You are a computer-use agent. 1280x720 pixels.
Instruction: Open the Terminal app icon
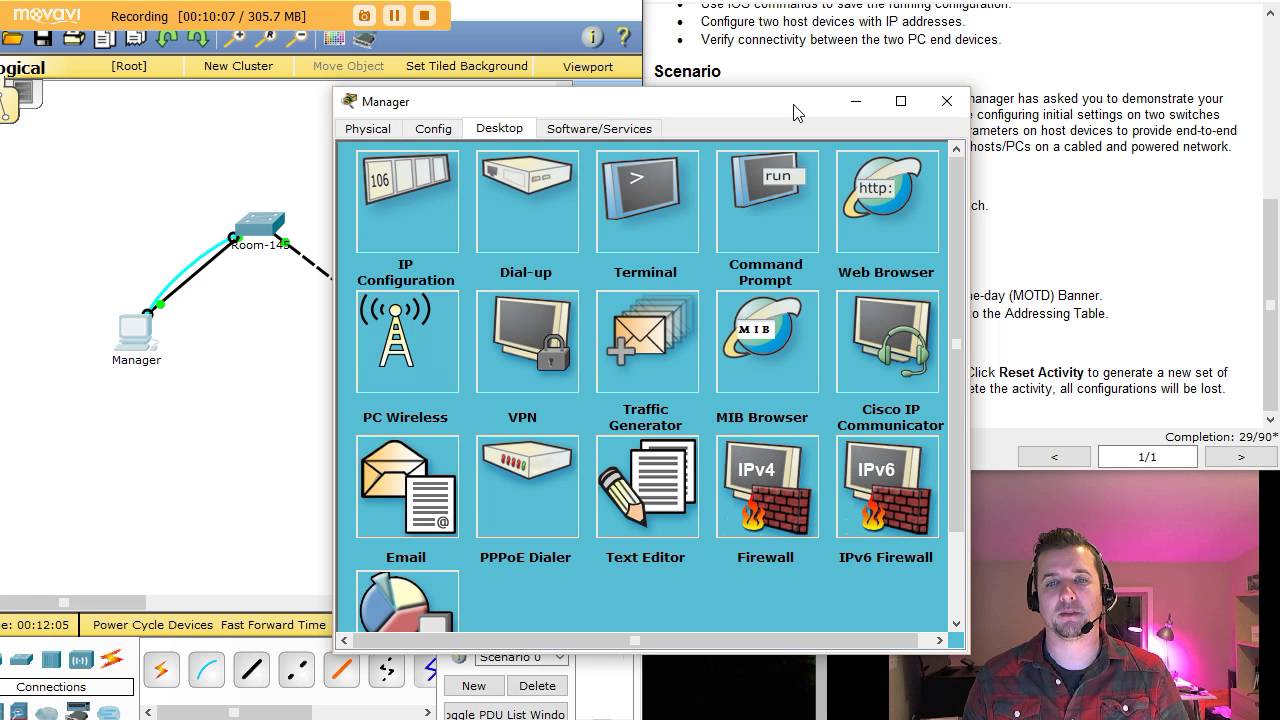pyautogui.click(x=647, y=201)
